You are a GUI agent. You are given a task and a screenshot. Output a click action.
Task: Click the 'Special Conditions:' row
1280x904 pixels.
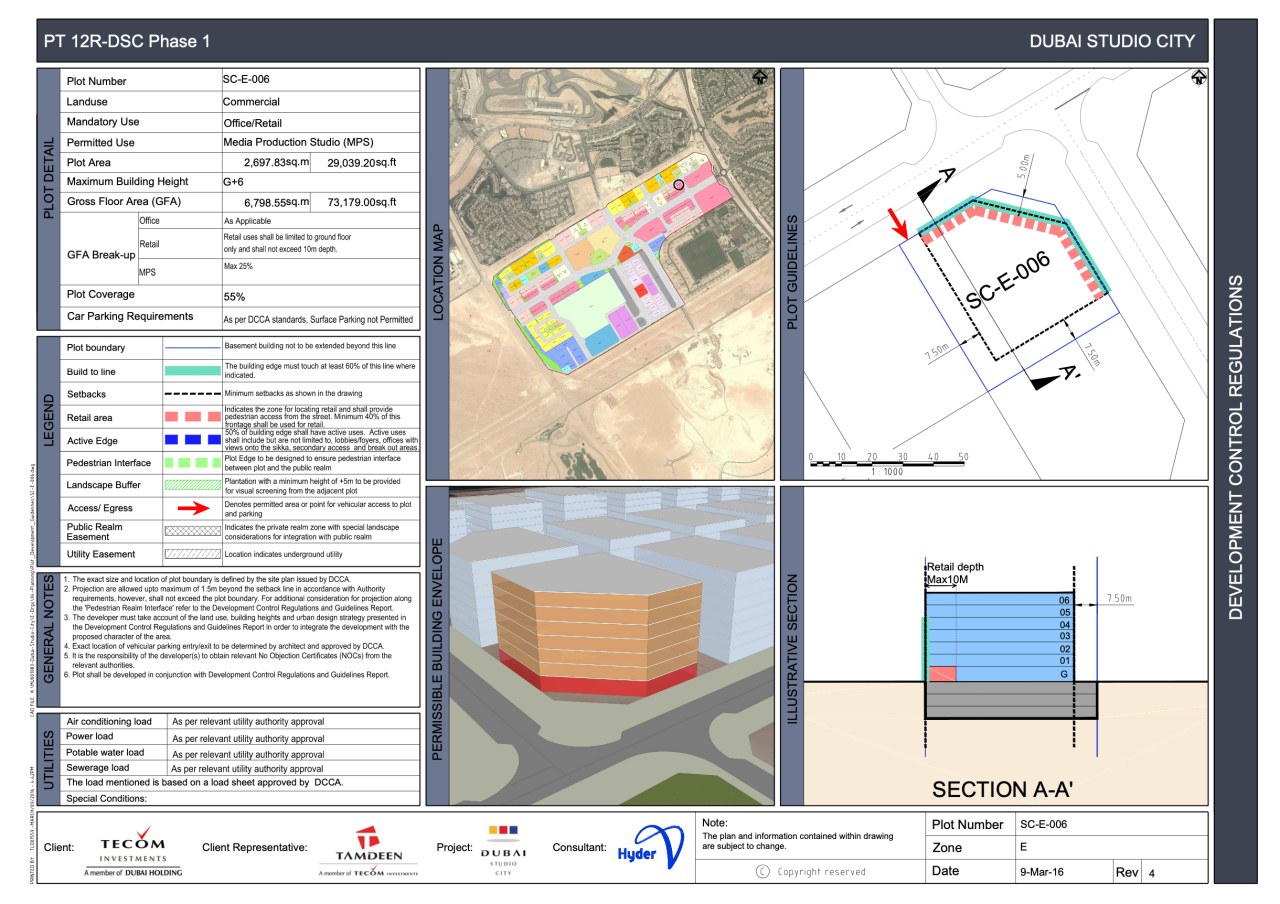point(238,798)
